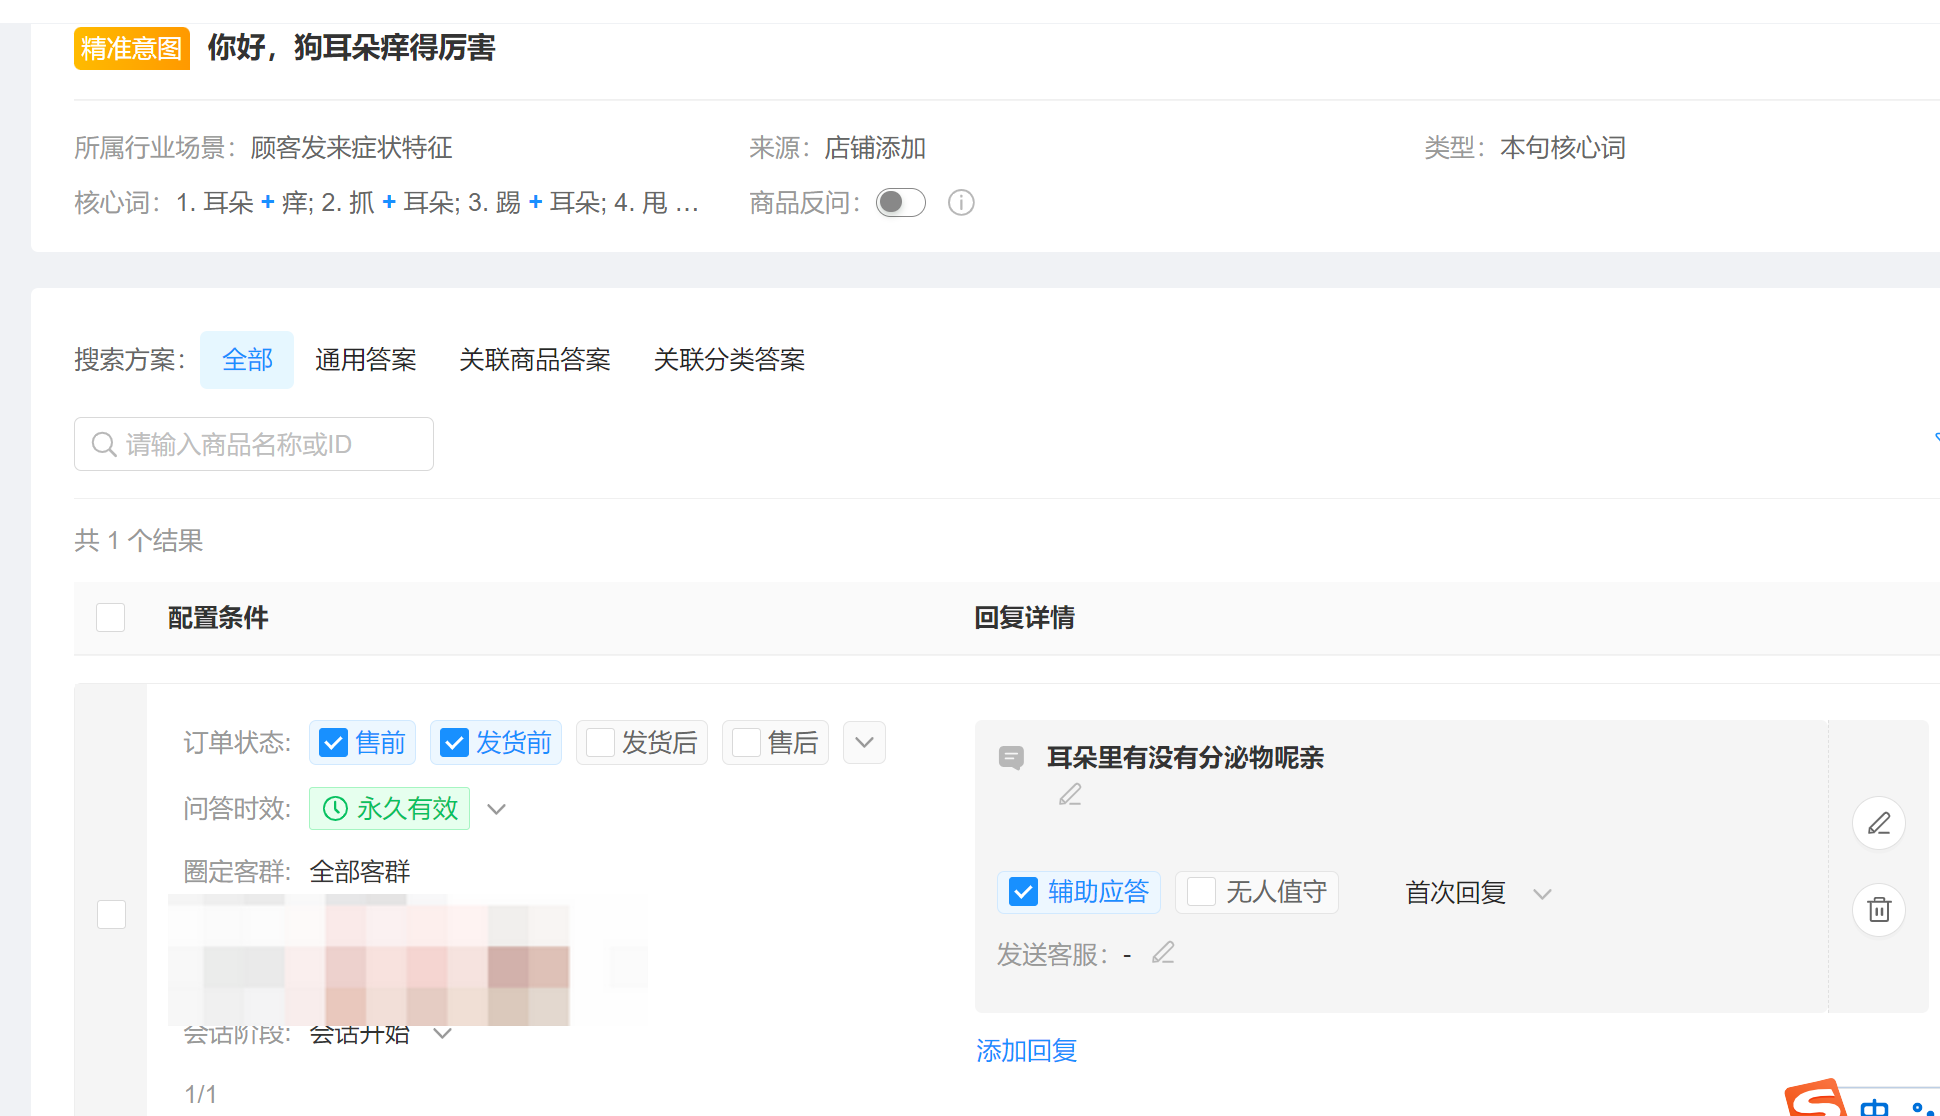Open the 会话阶段 dropdown chevron
The height and width of the screenshot is (1116, 1940).
coord(443,1033)
